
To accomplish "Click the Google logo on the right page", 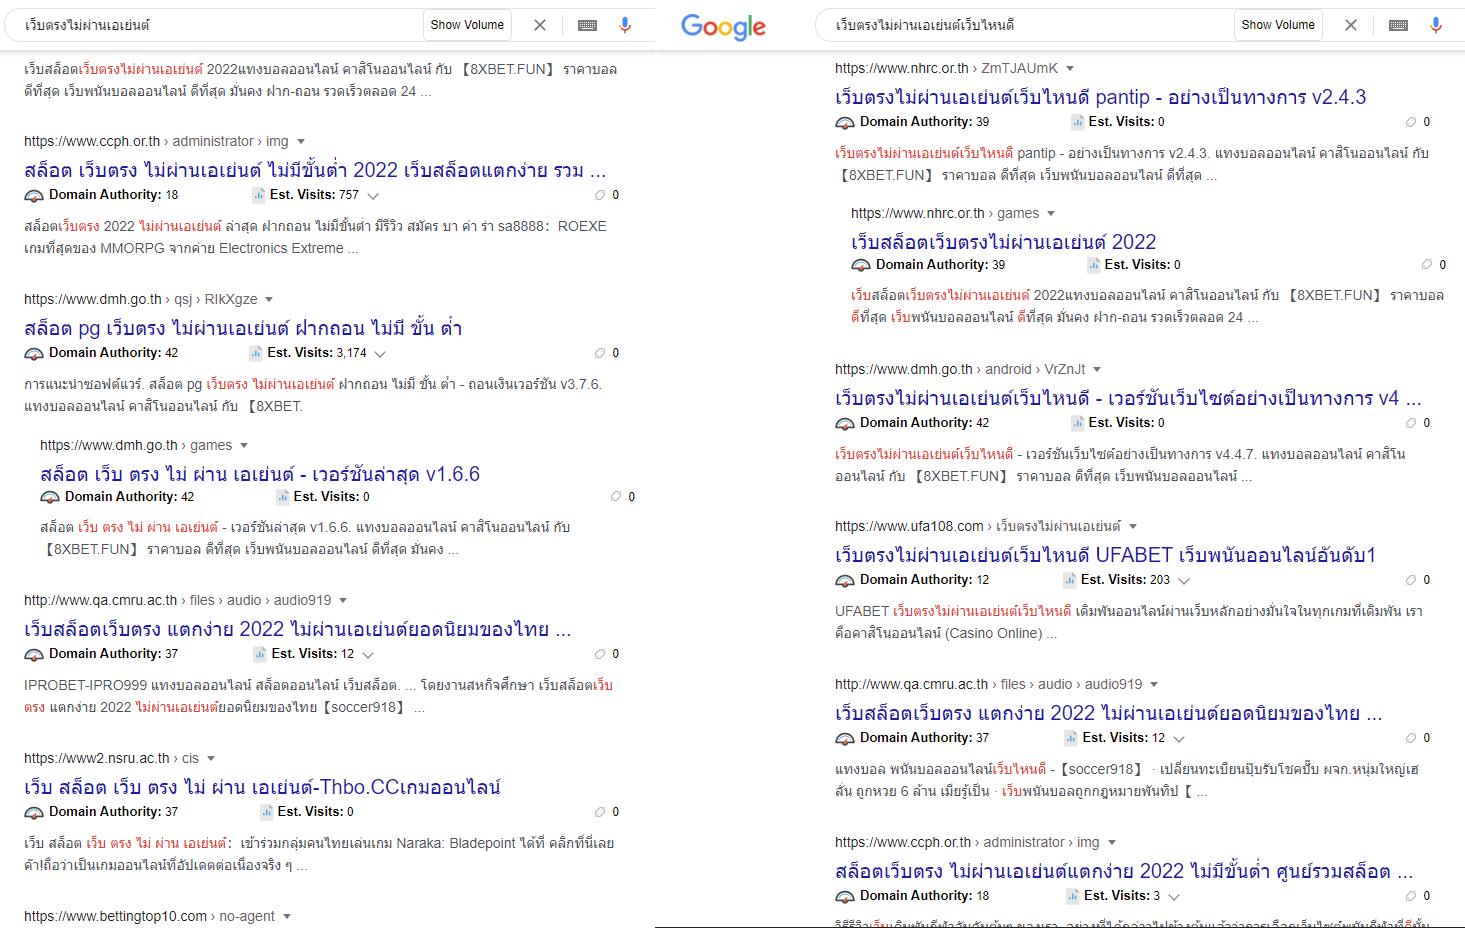I will (723, 27).
